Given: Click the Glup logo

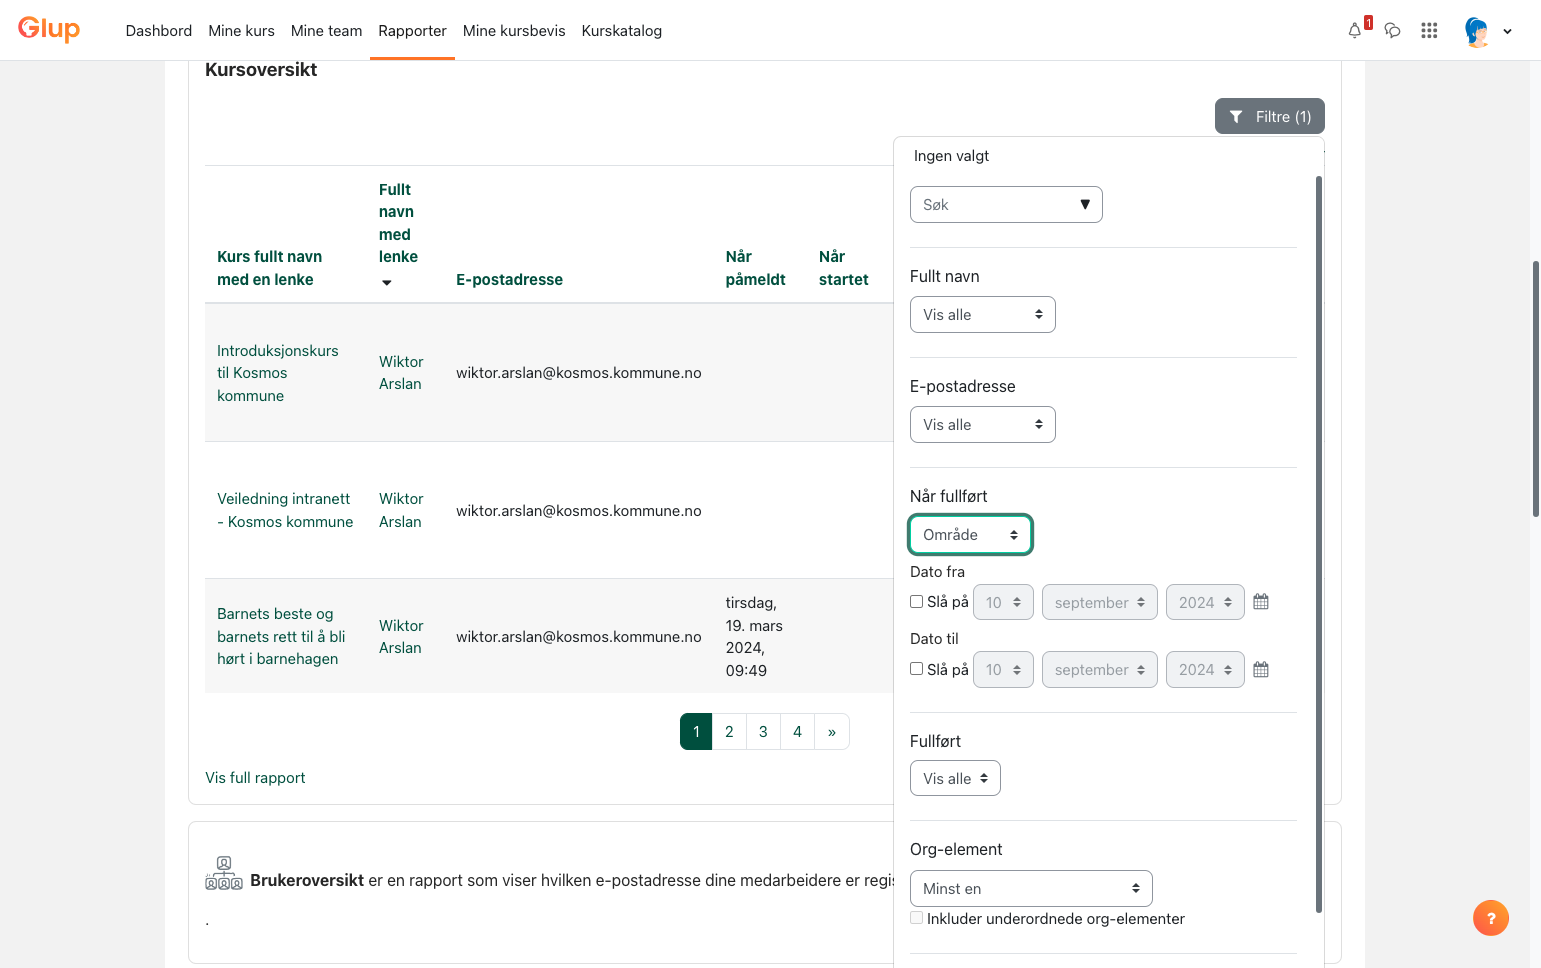Looking at the screenshot, I should [x=49, y=29].
